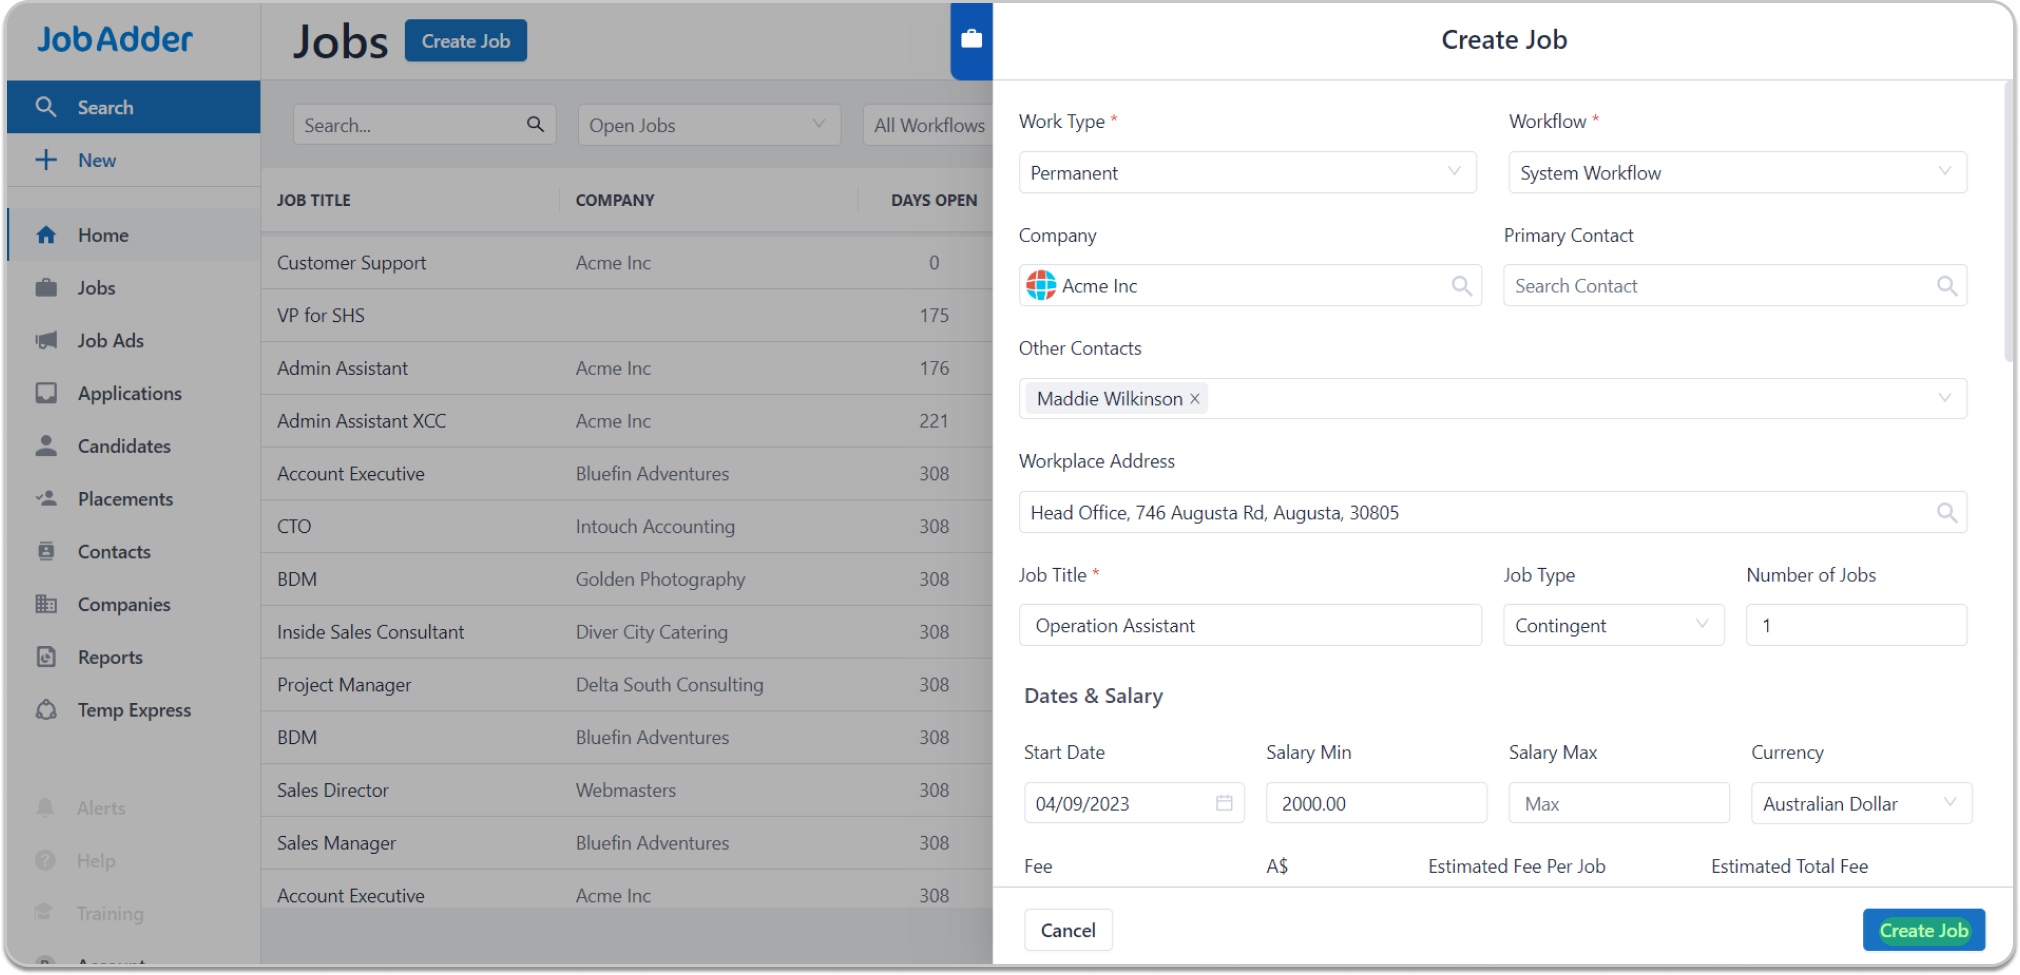2020x975 pixels.
Task: Open the All Workflows filter
Action: coord(930,124)
